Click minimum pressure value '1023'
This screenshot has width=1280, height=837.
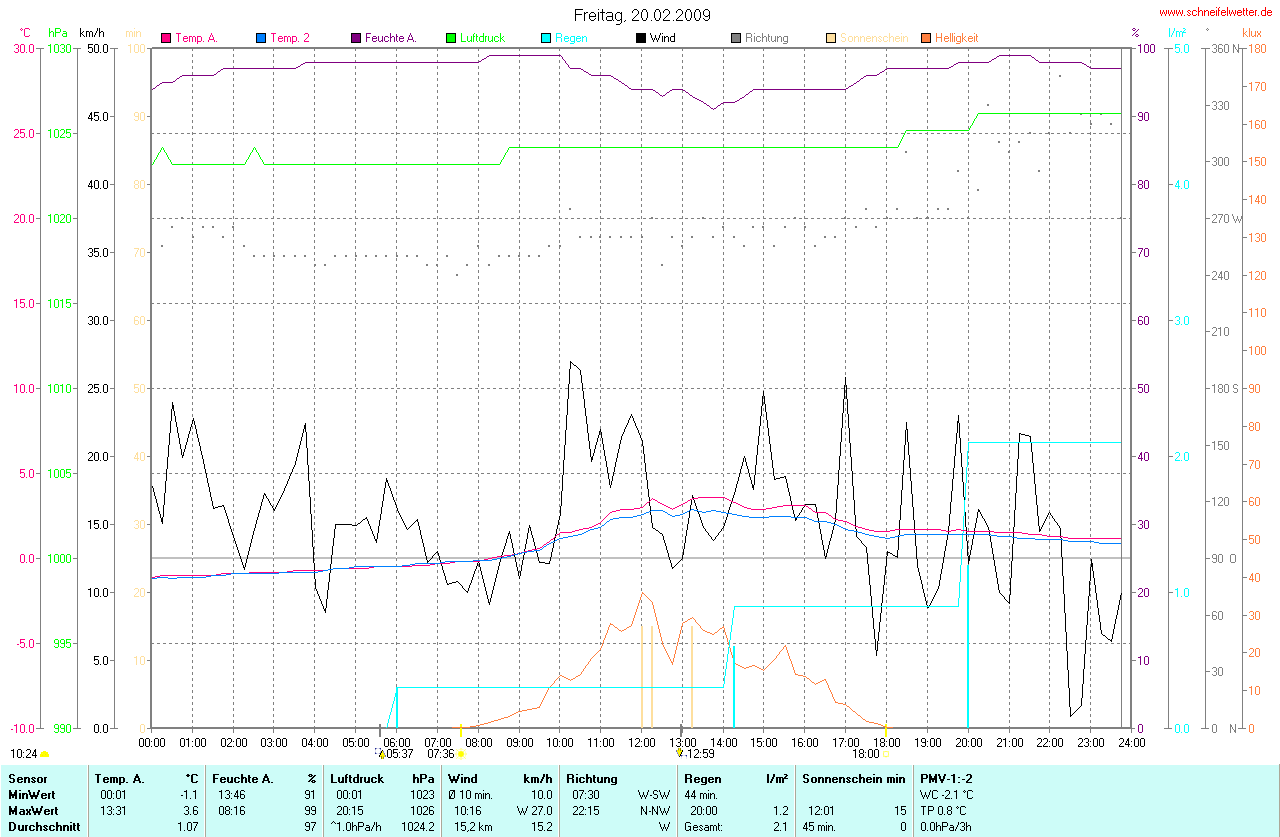pyautogui.click(x=422, y=794)
